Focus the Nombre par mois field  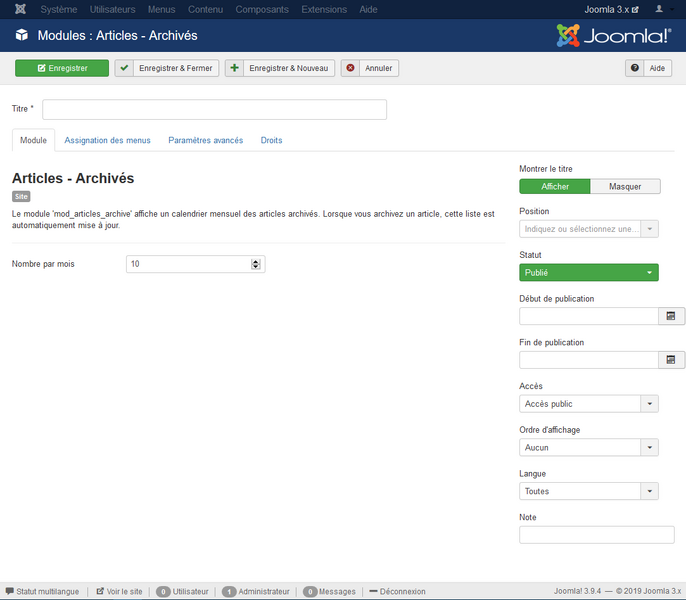click(196, 264)
